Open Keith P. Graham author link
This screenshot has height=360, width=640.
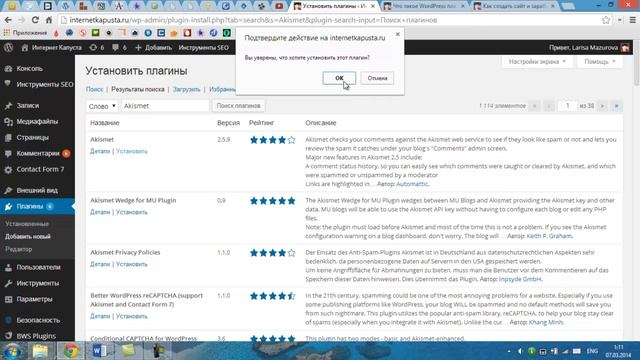[549, 236]
